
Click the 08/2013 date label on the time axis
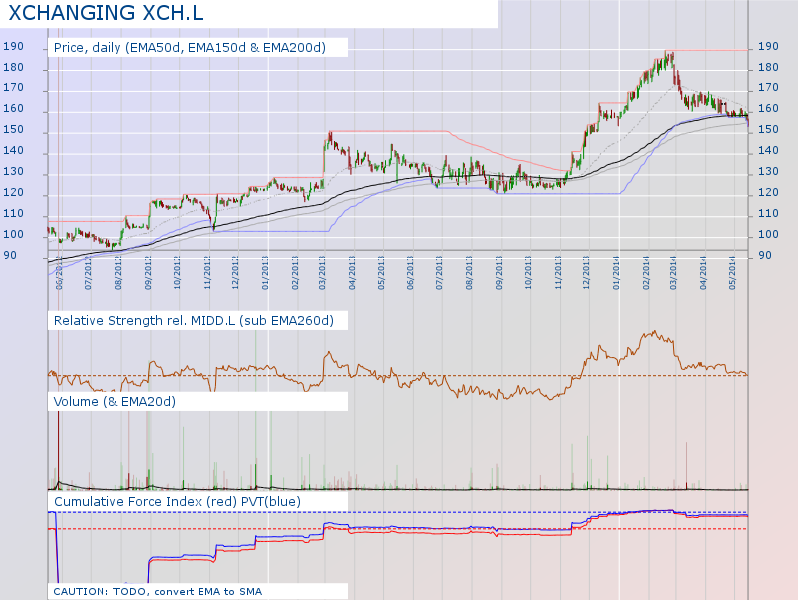[469, 273]
